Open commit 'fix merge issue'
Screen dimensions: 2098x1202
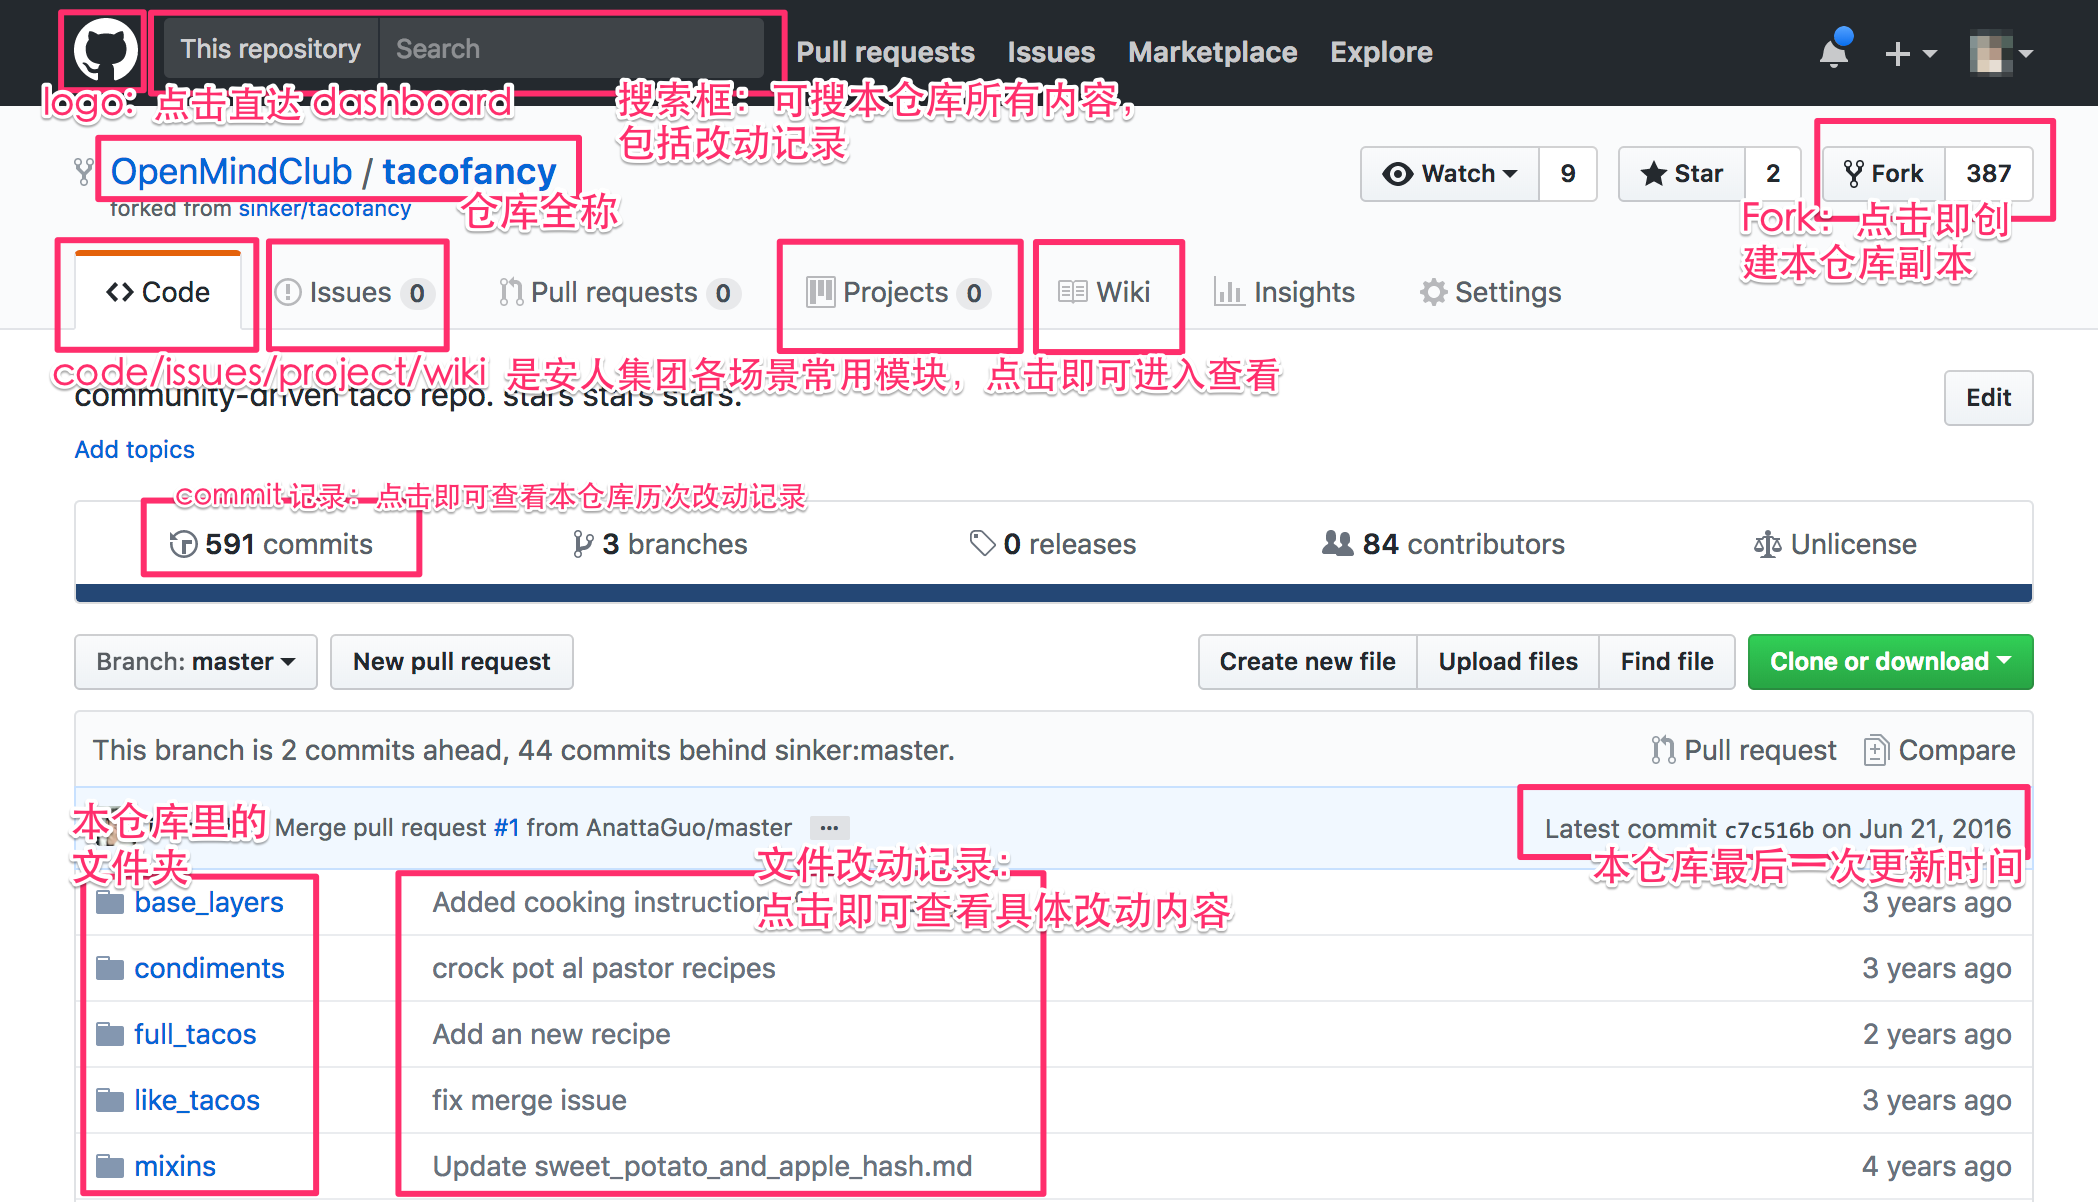point(529,1101)
